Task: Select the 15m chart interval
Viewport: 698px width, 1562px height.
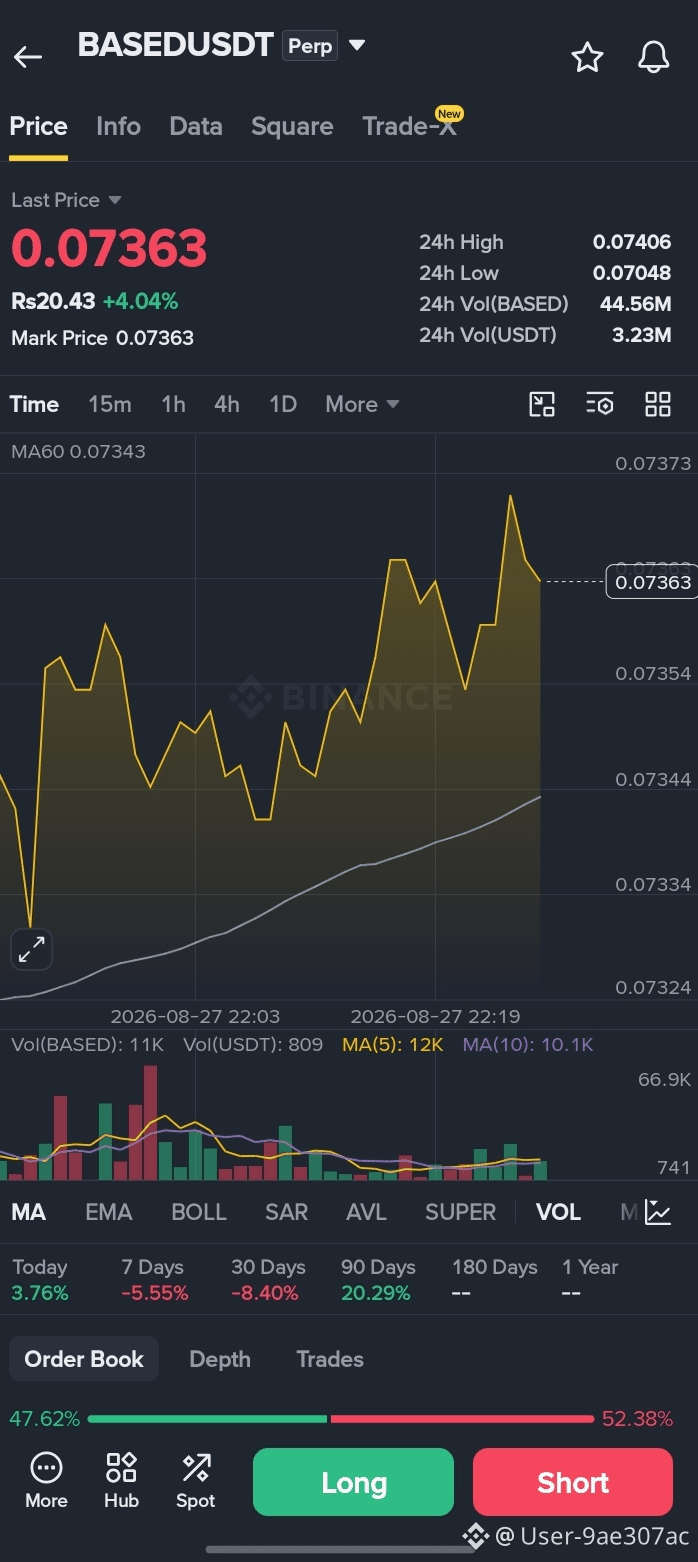Action: click(110, 404)
